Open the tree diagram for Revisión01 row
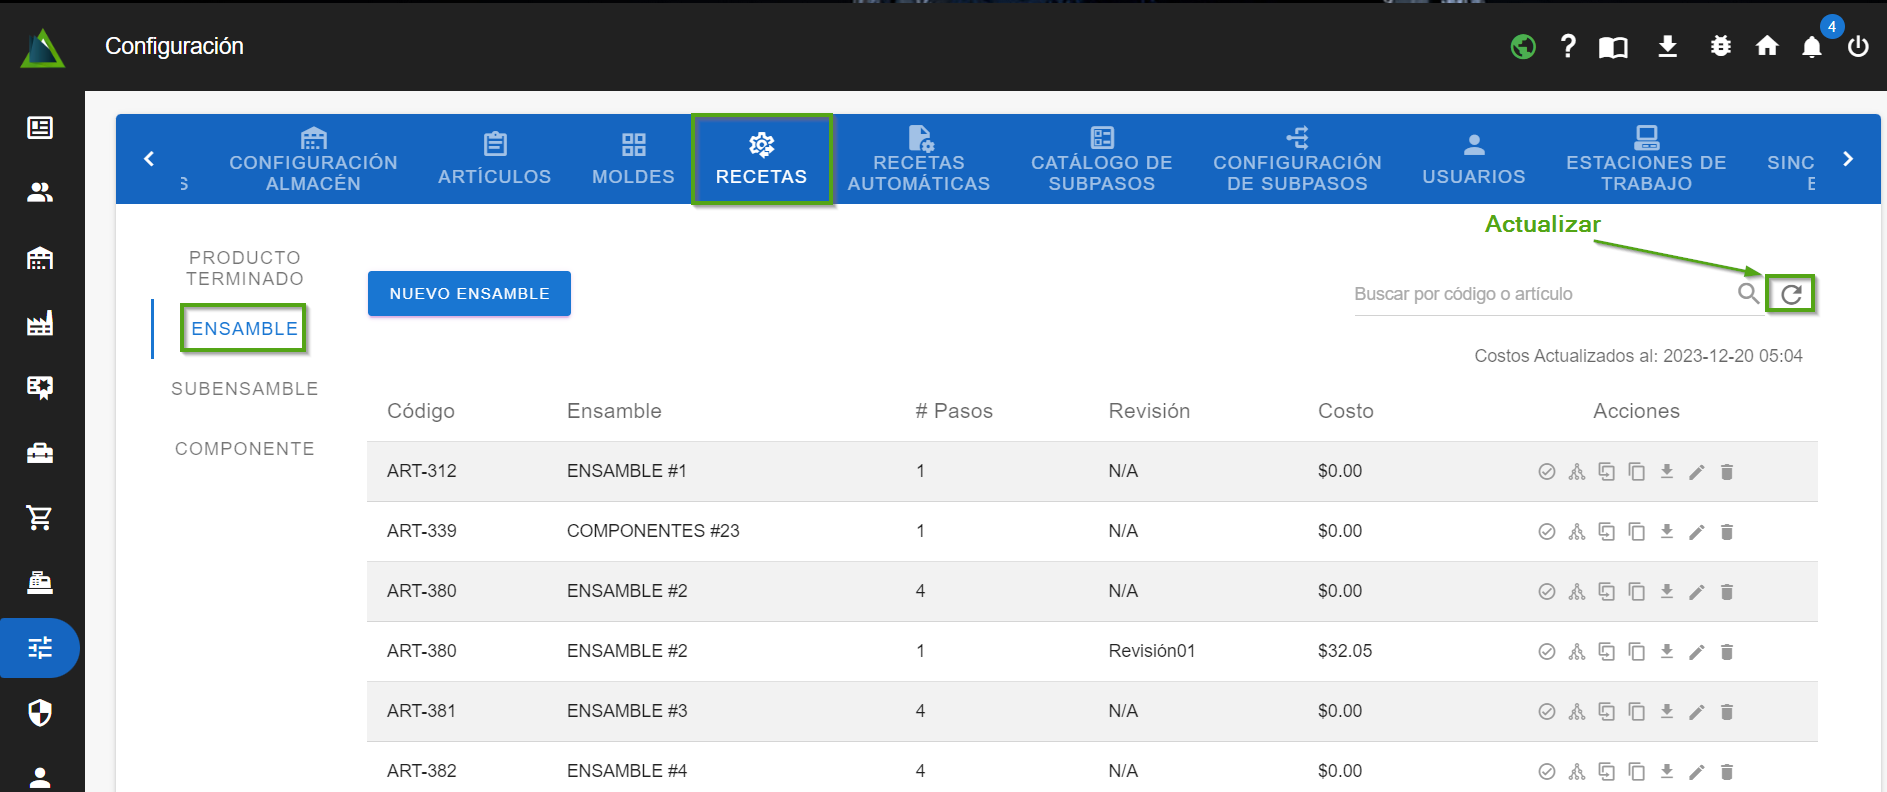The height and width of the screenshot is (792, 1887). 1576,652
